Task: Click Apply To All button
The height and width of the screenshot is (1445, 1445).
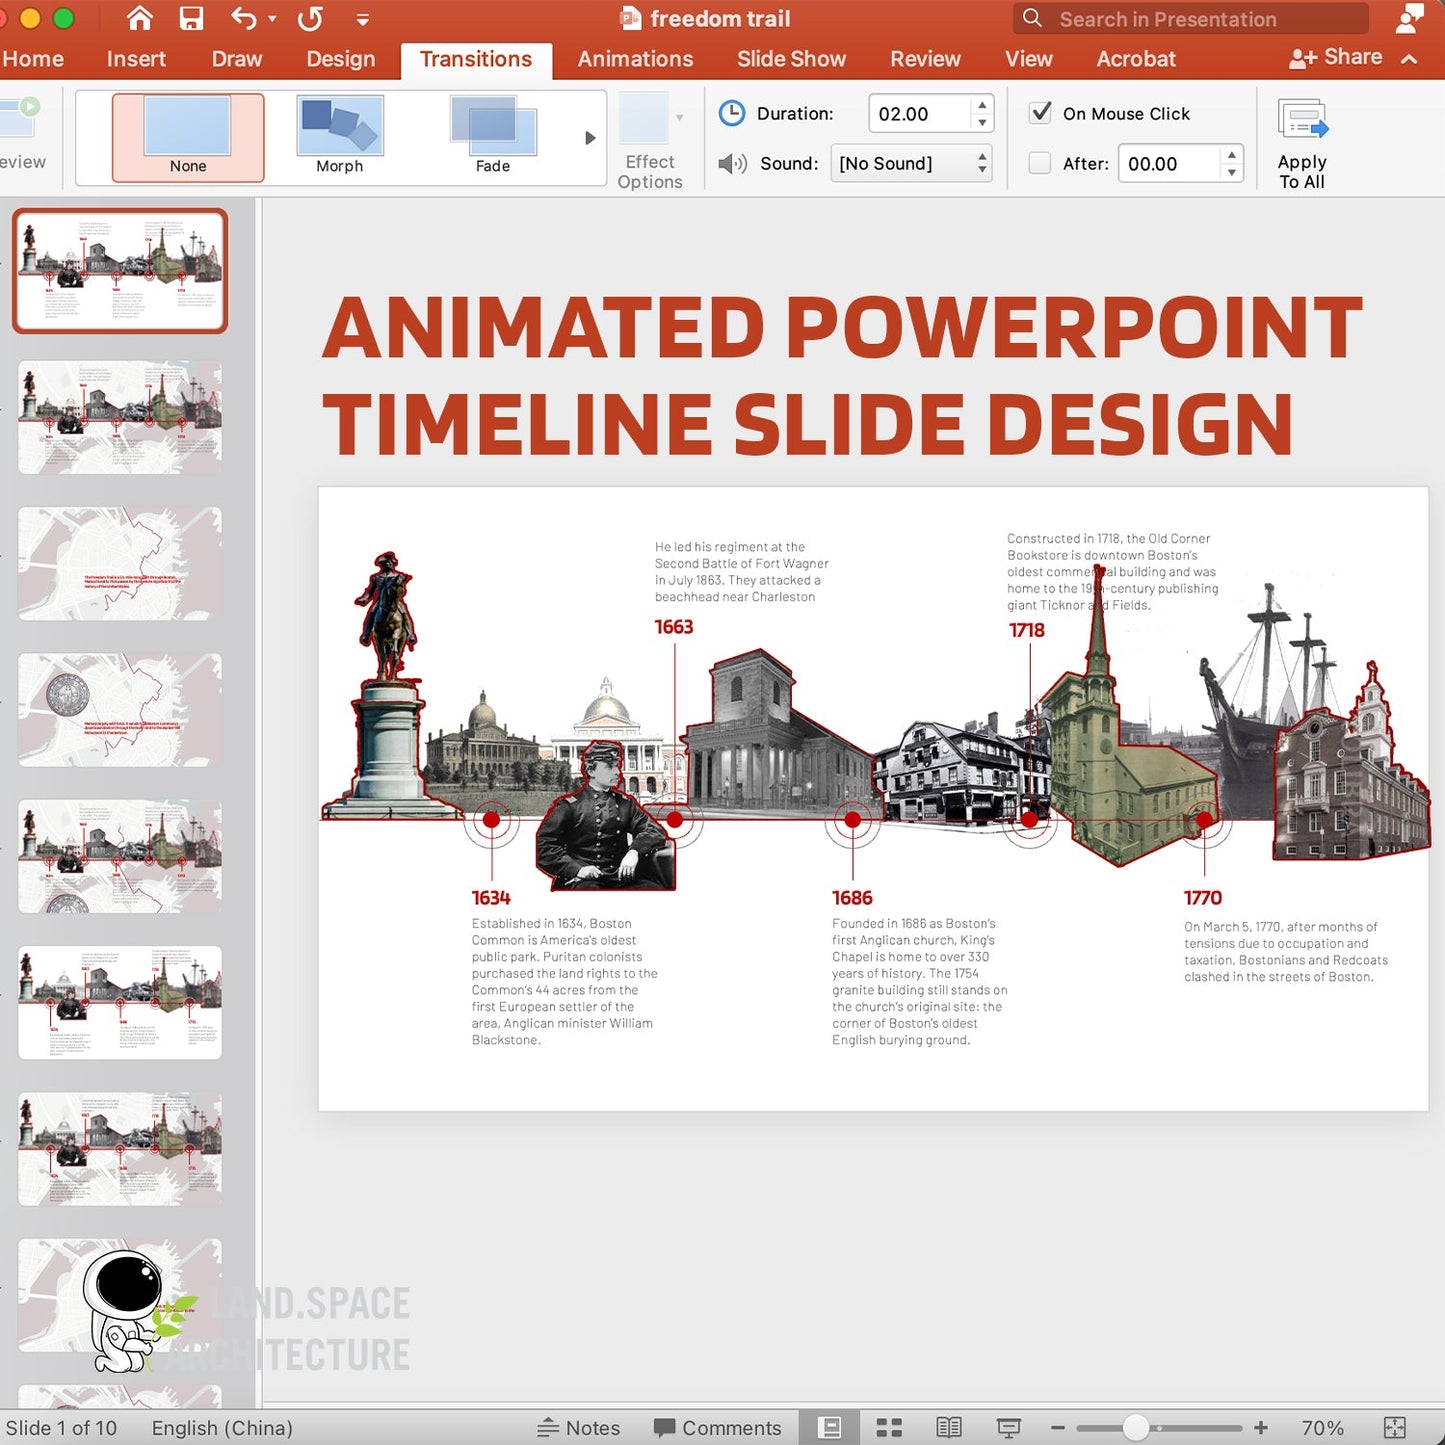Action: click(x=1302, y=143)
